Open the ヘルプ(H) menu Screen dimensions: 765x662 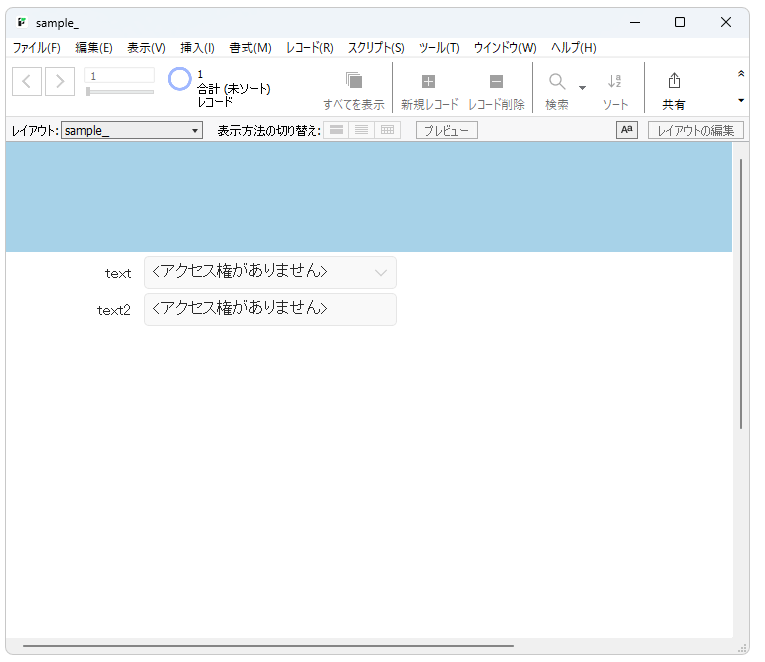point(574,48)
